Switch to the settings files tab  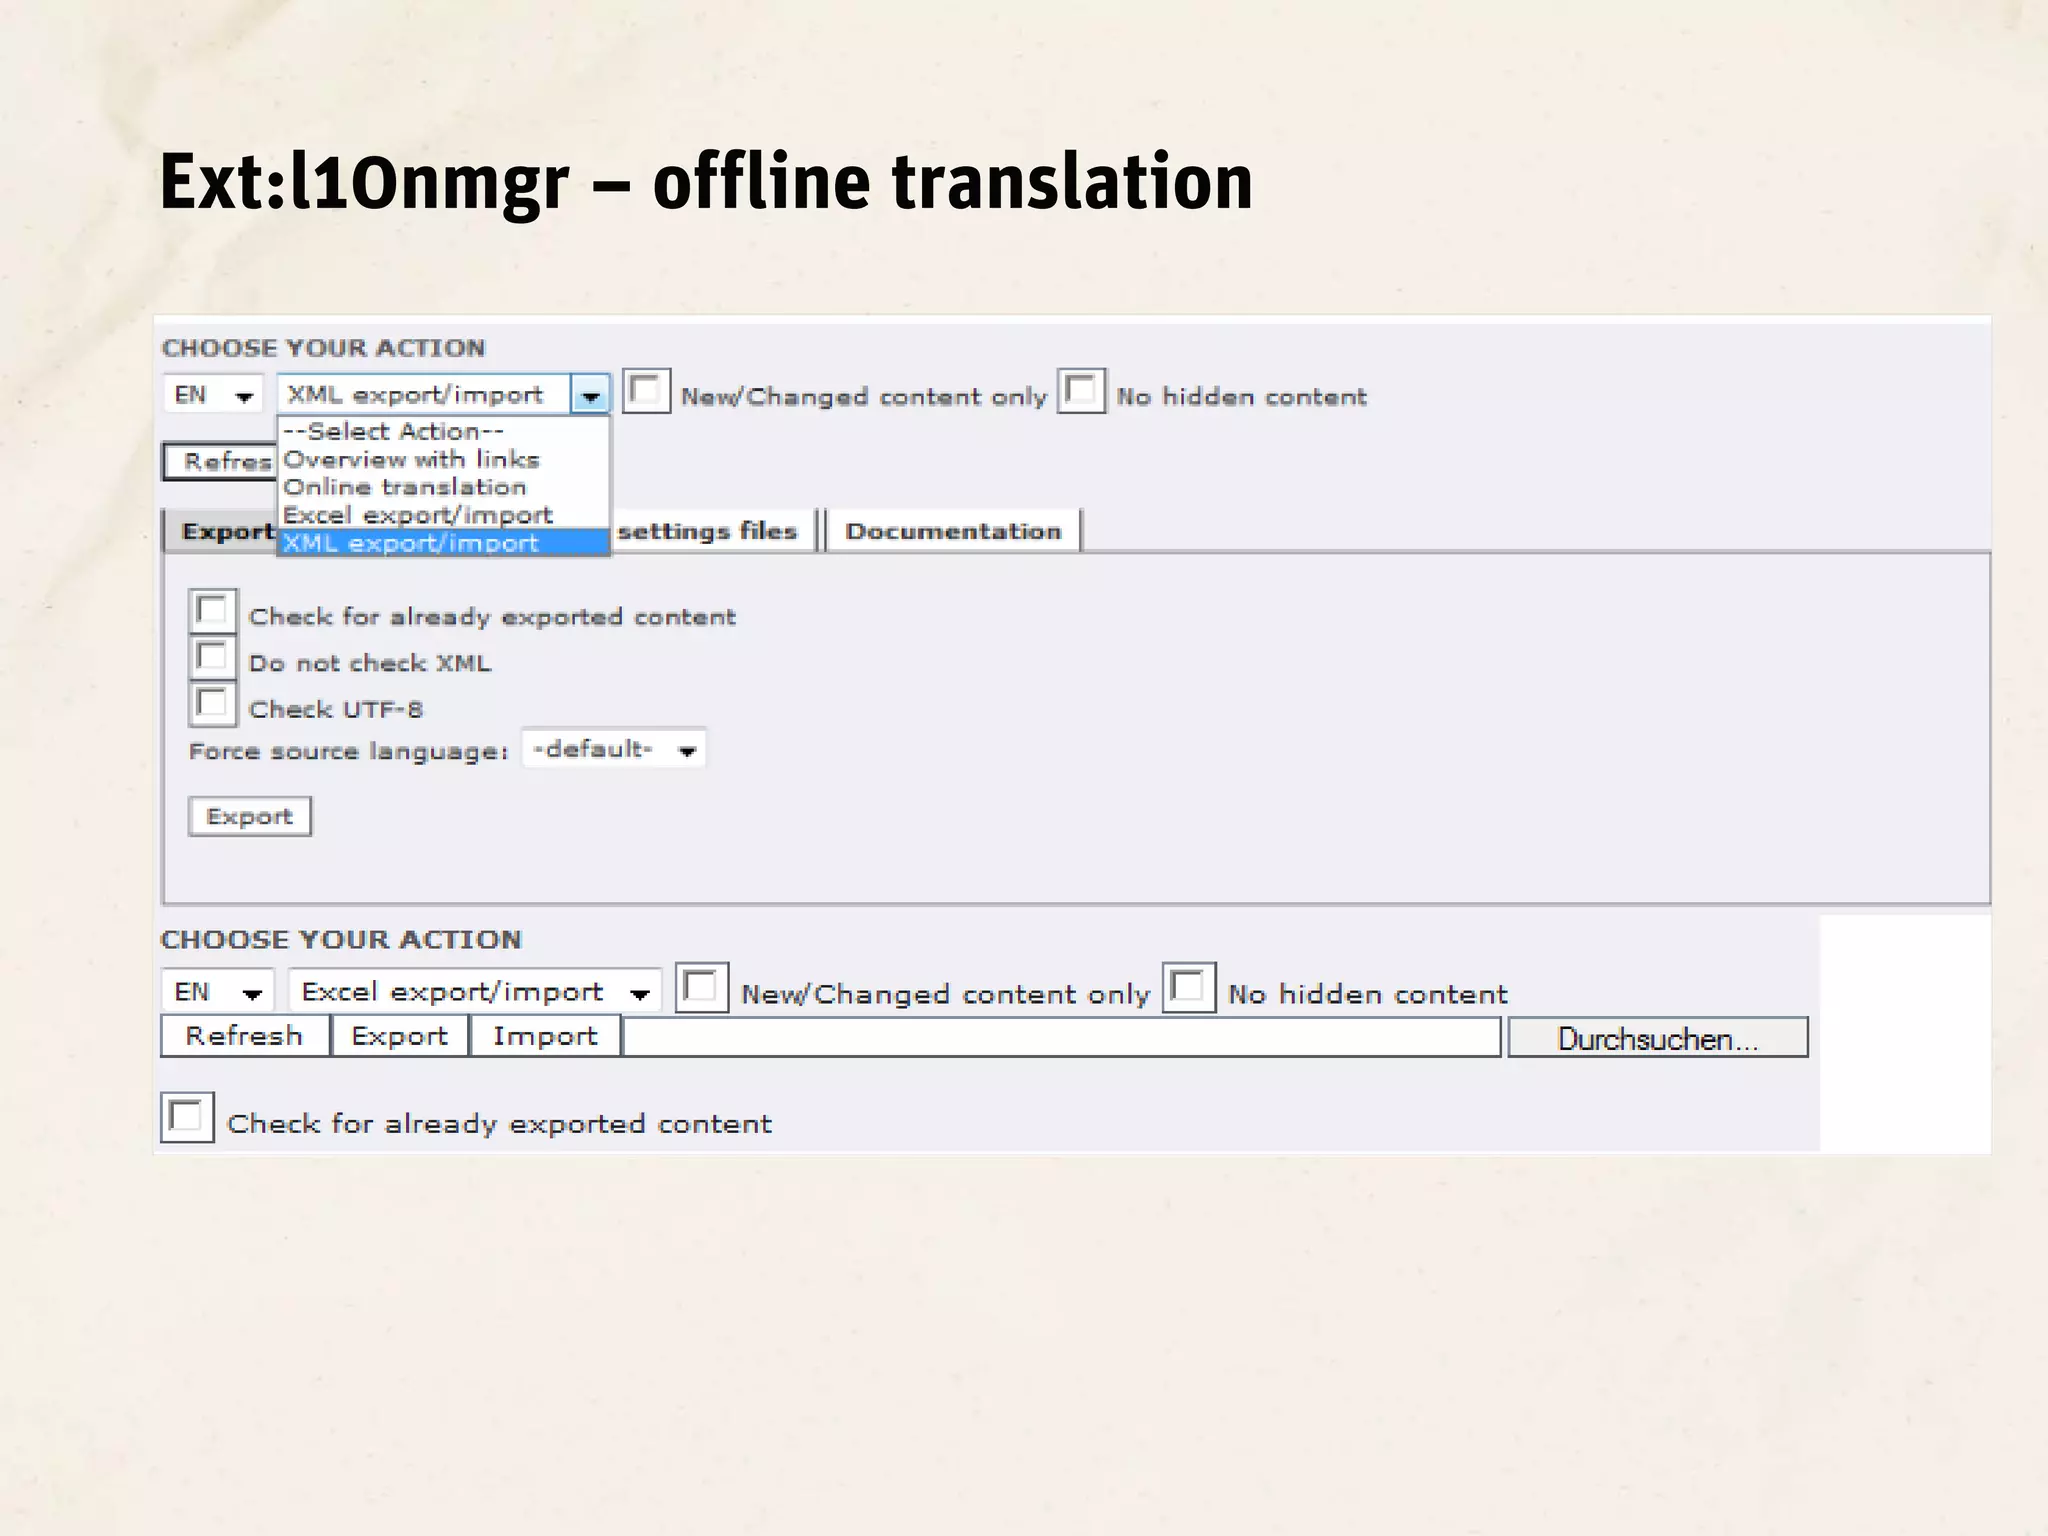click(713, 531)
